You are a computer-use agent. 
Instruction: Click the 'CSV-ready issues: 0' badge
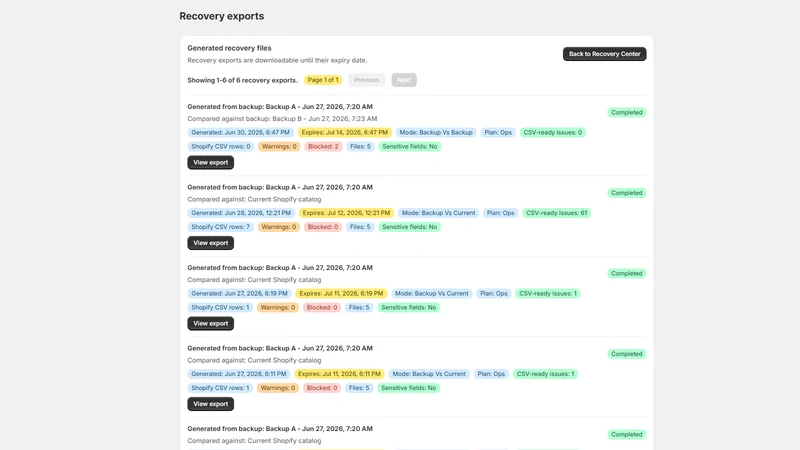(x=553, y=133)
